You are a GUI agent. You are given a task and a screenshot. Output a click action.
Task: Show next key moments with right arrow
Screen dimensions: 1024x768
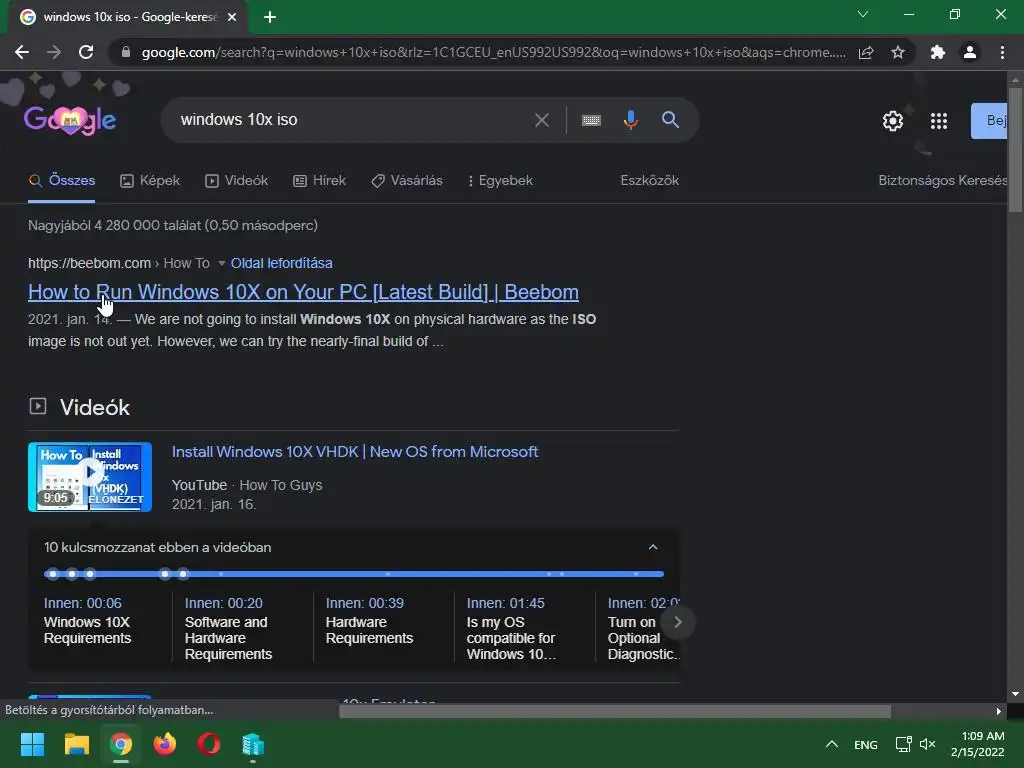[x=678, y=622]
